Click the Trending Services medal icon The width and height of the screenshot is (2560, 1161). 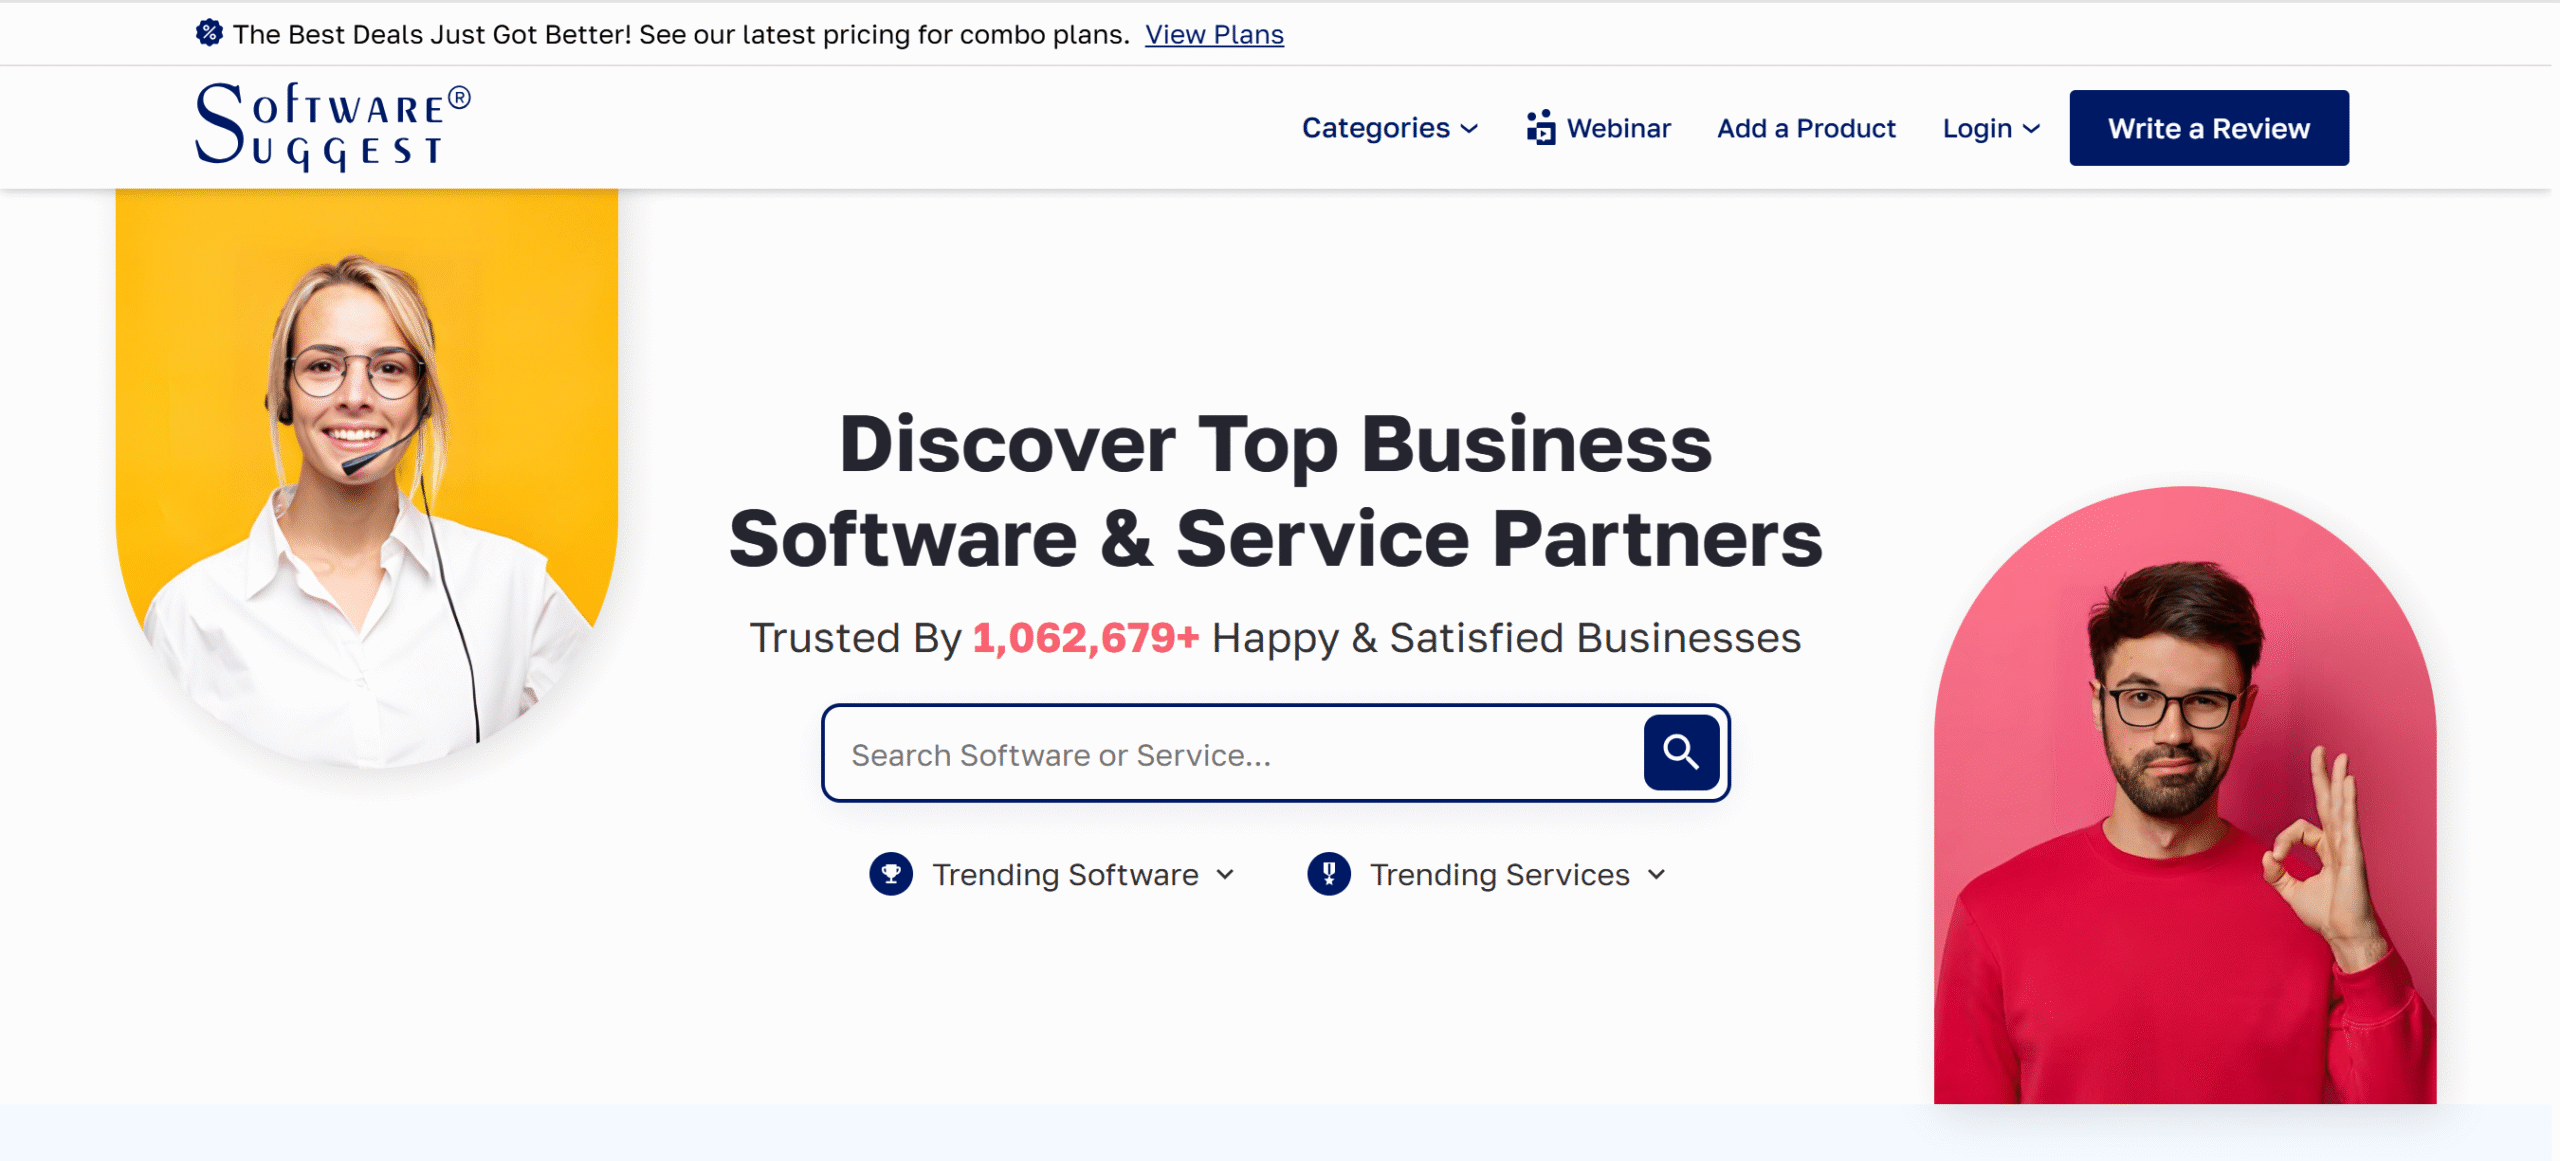(x=1329, y=874)
